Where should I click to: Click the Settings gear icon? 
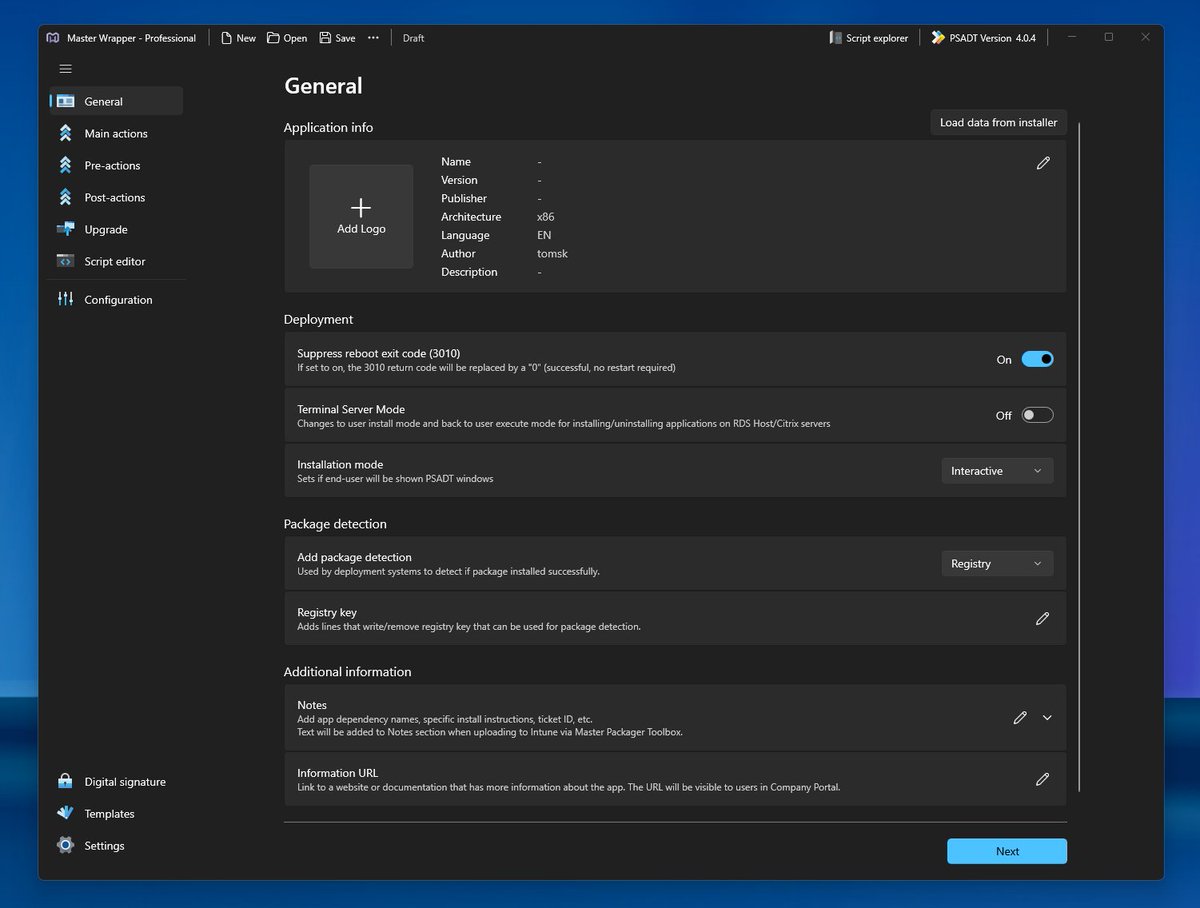65,845
